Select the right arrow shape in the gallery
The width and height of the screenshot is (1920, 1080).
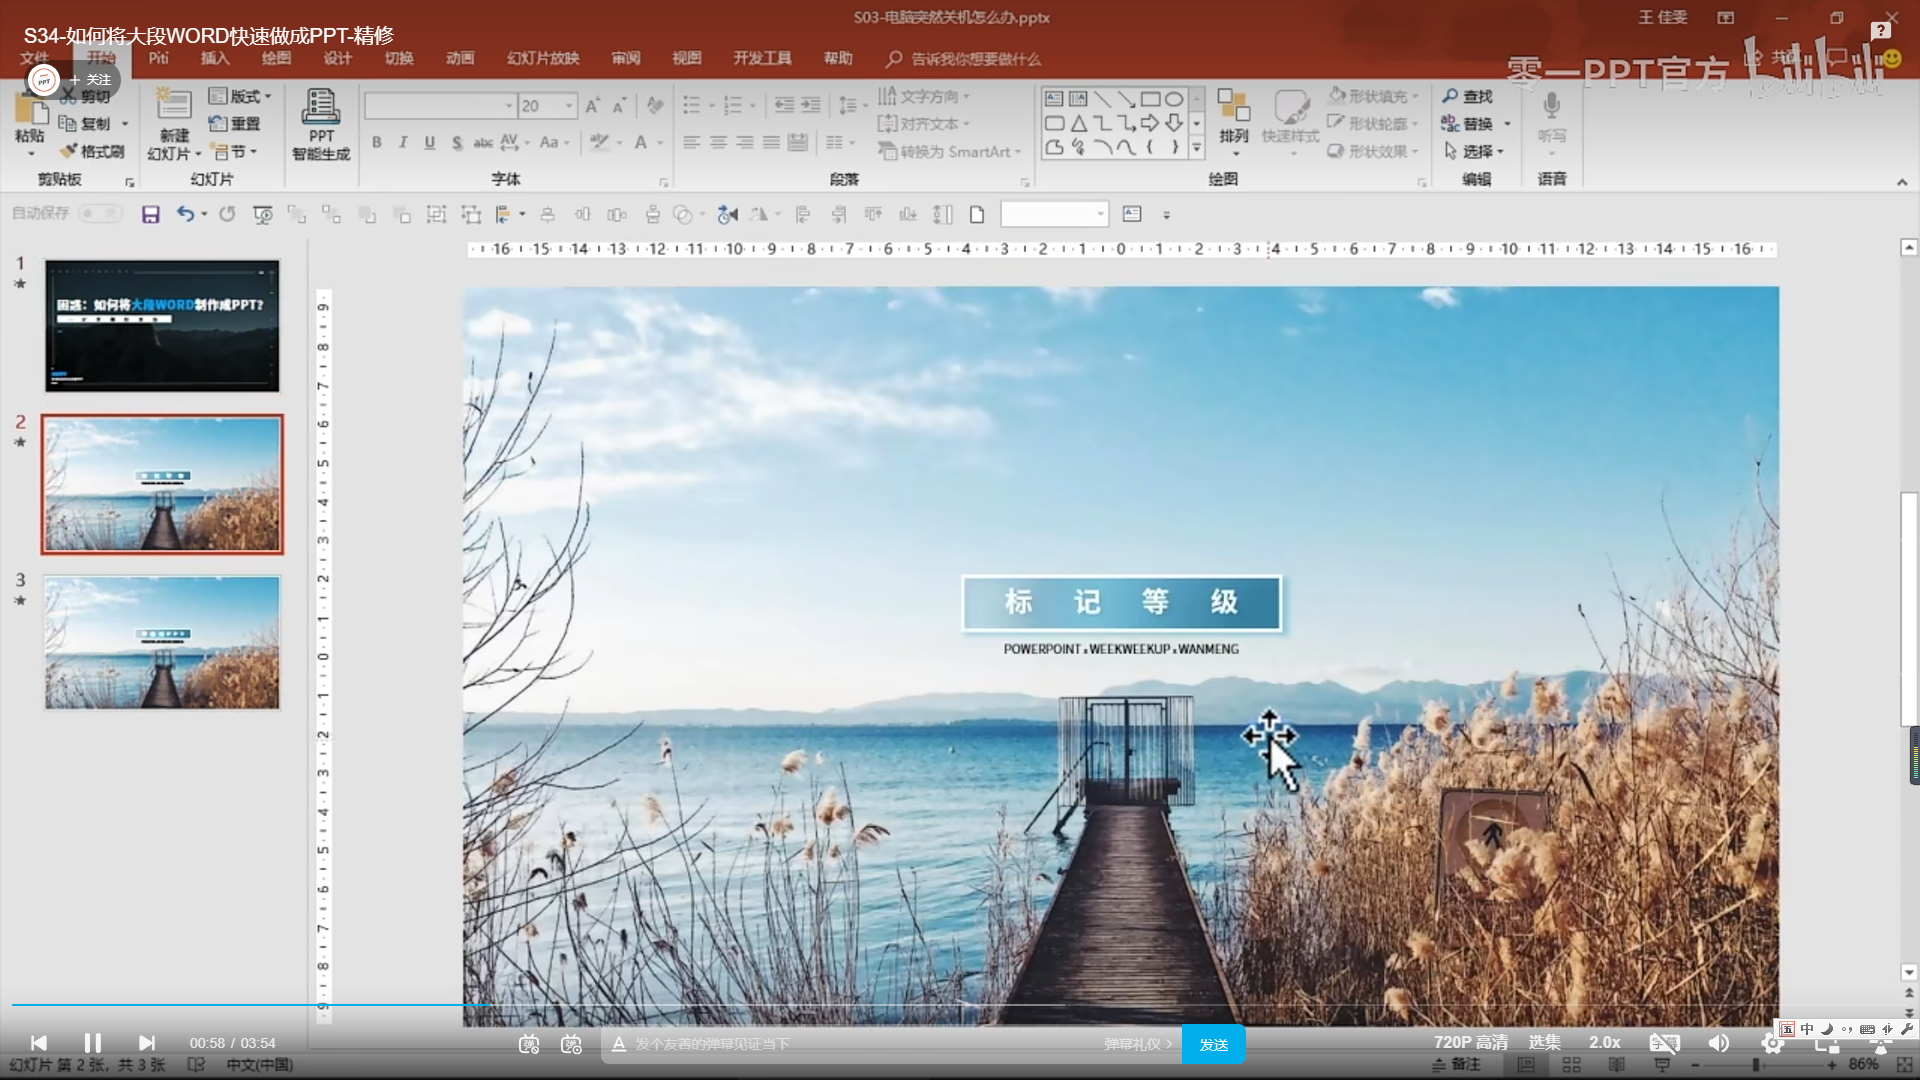point(1150,123)
